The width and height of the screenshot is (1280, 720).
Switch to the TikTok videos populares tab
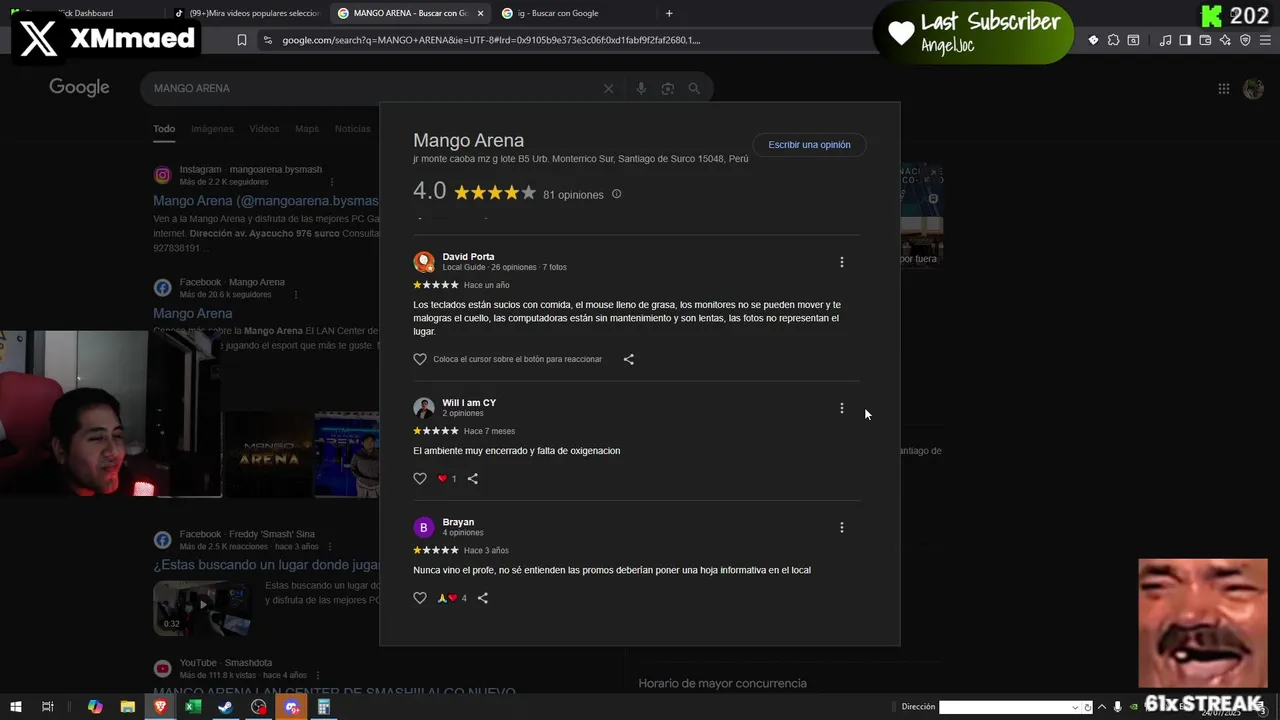click(246, 13)
